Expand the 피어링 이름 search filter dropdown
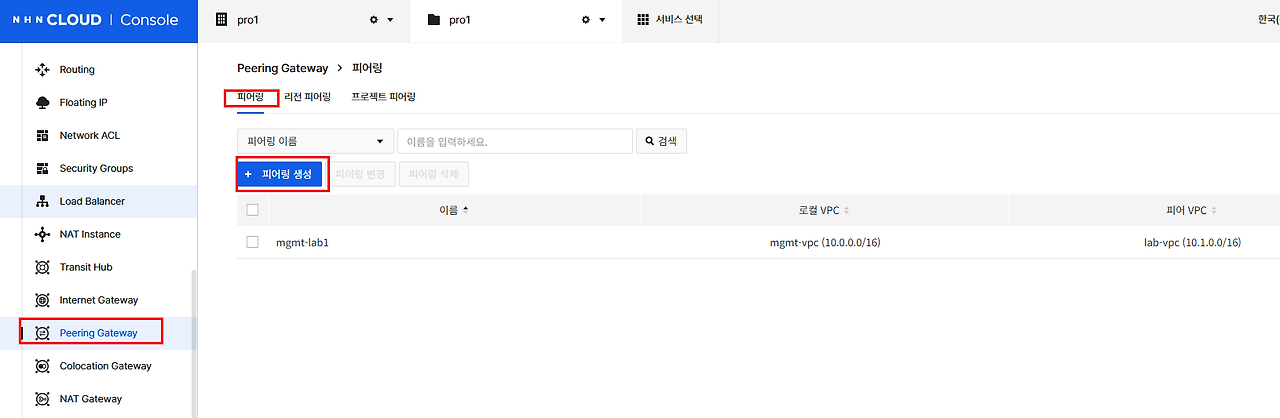 pyautogui.click(x=315, y=141)
